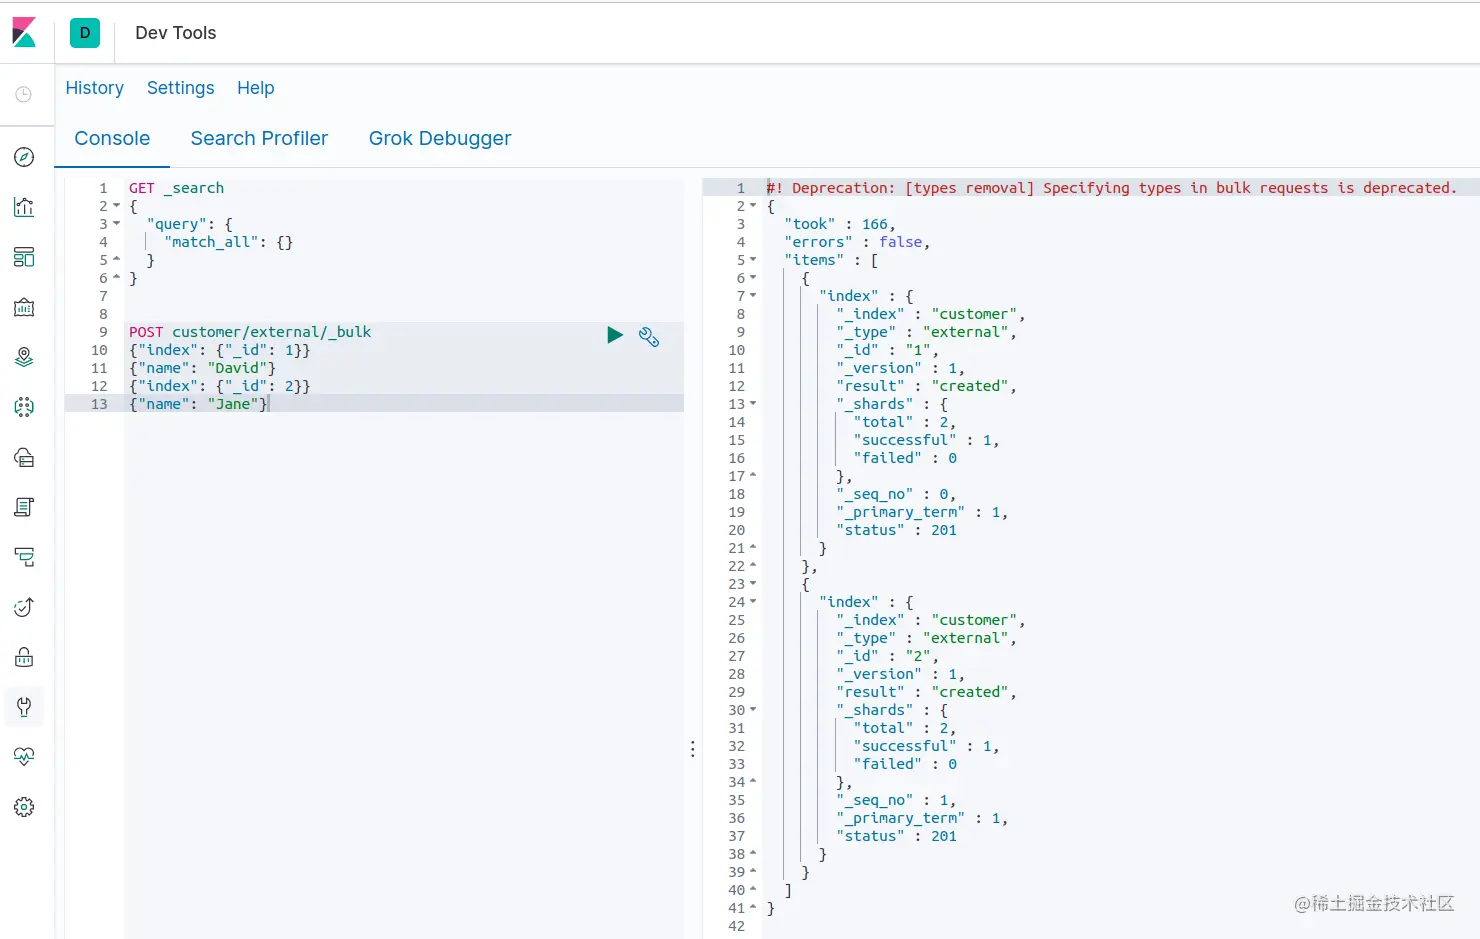
Task: Open Stack Monitoring heartbeat icon
Action: coord(24,757)
